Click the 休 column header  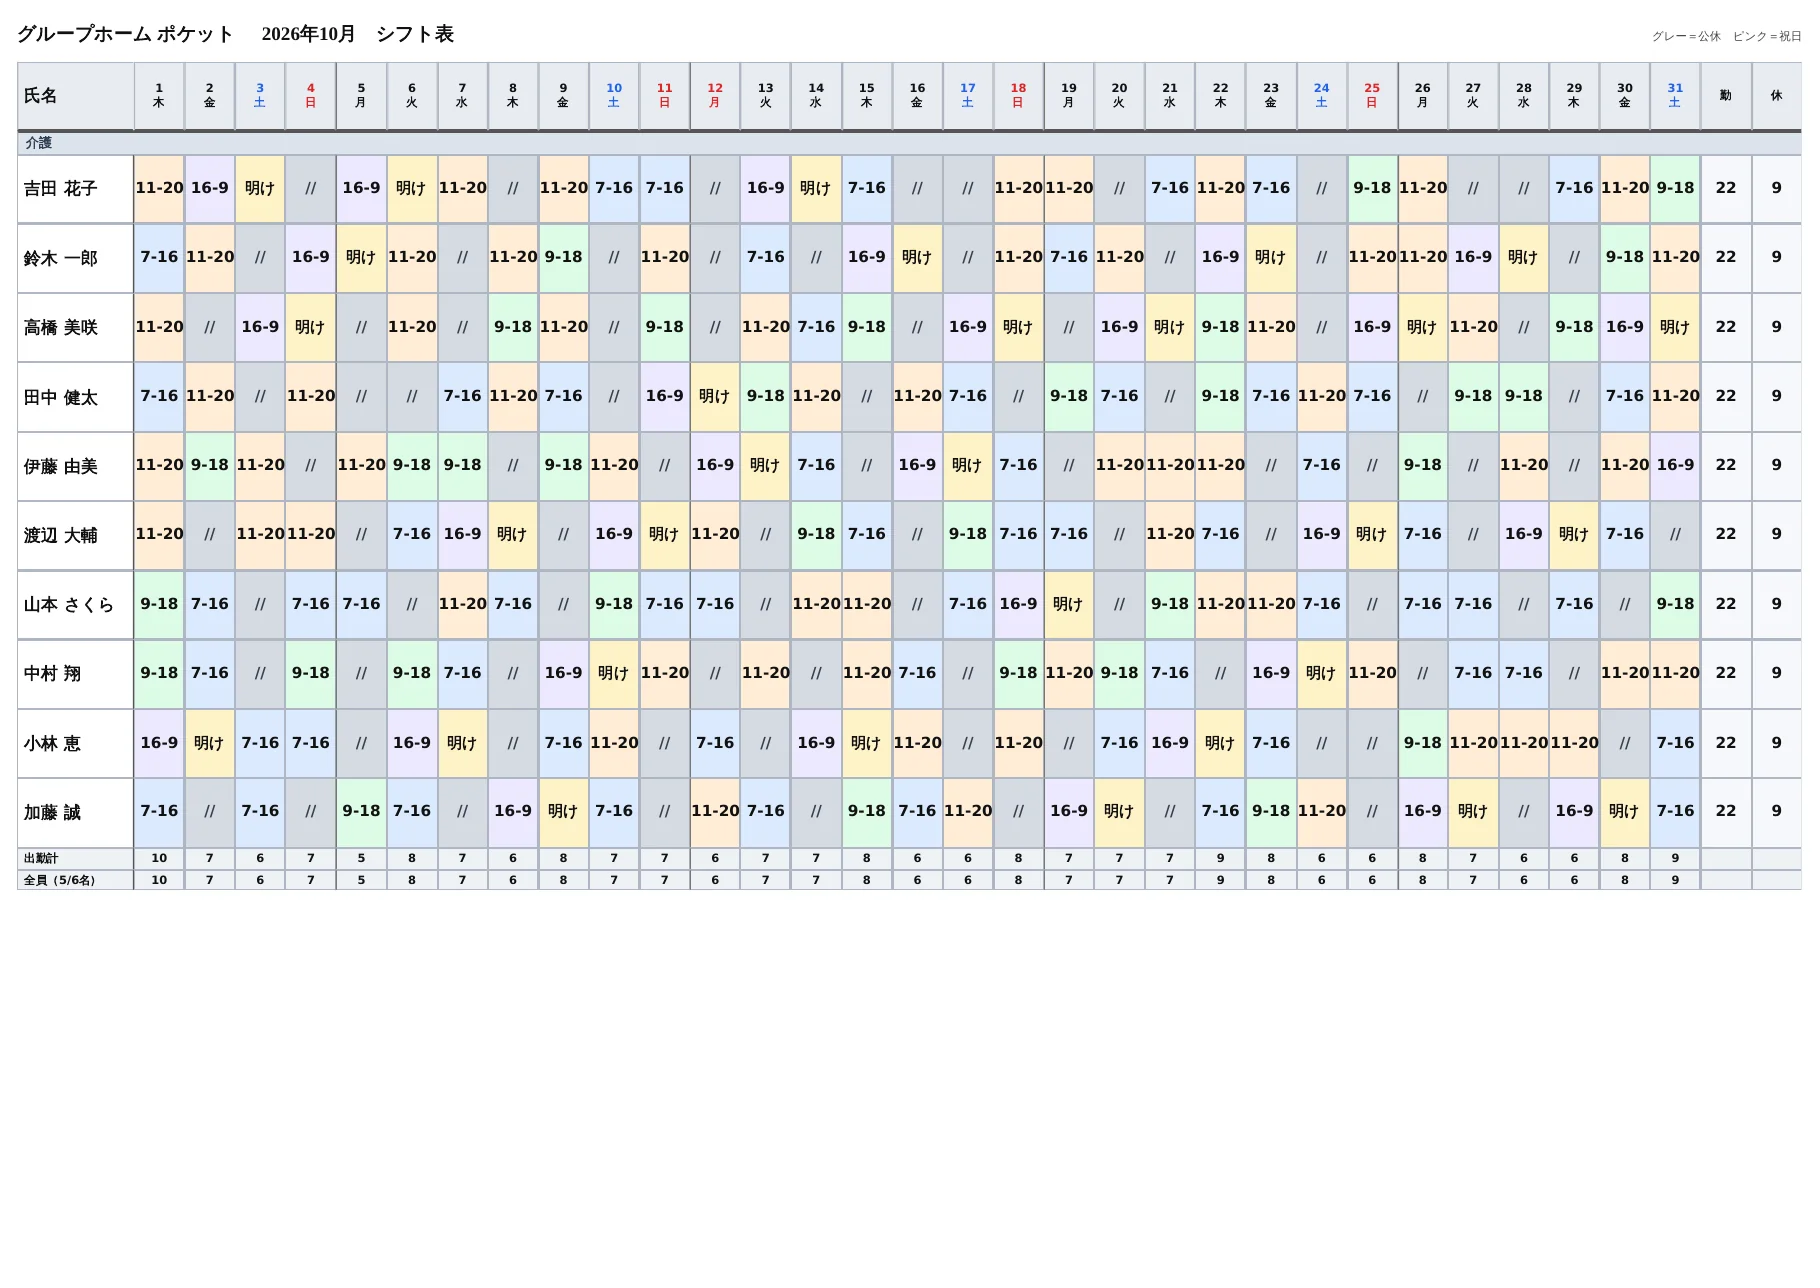click(1776, 96)
